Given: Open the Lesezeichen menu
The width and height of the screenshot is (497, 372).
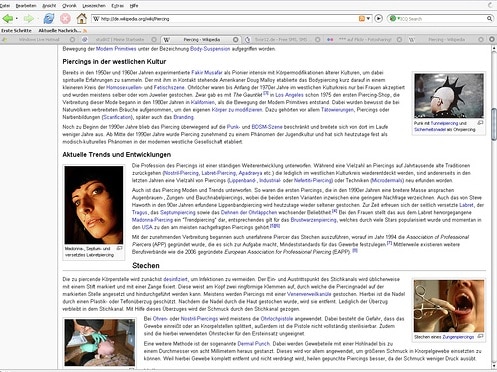Looking at the screenshot, I should click(94, 6).
